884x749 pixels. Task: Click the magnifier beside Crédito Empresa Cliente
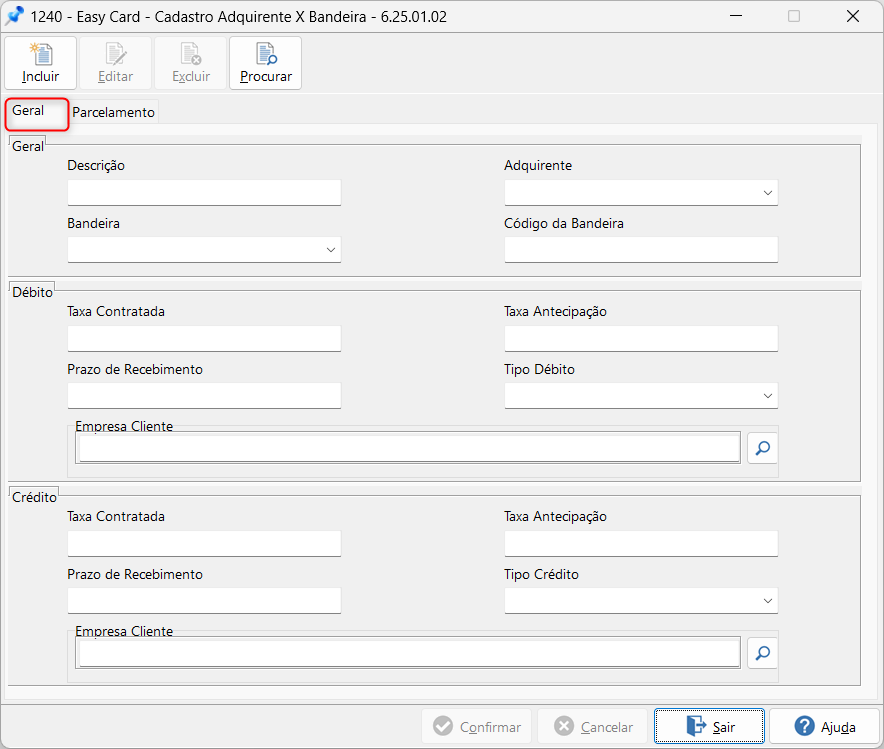click(762, 653)
